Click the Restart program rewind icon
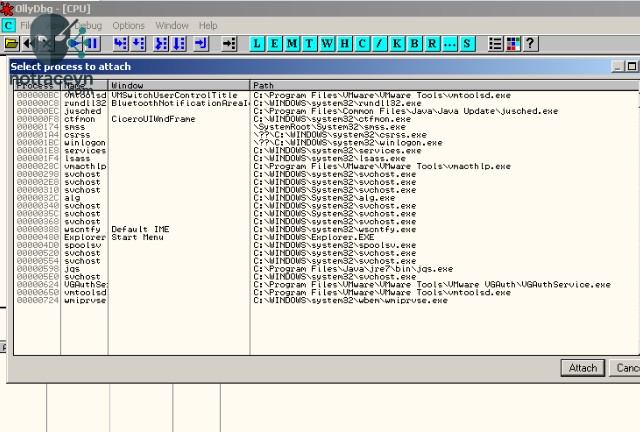640x432 pixels. click(x=28, y=44)
